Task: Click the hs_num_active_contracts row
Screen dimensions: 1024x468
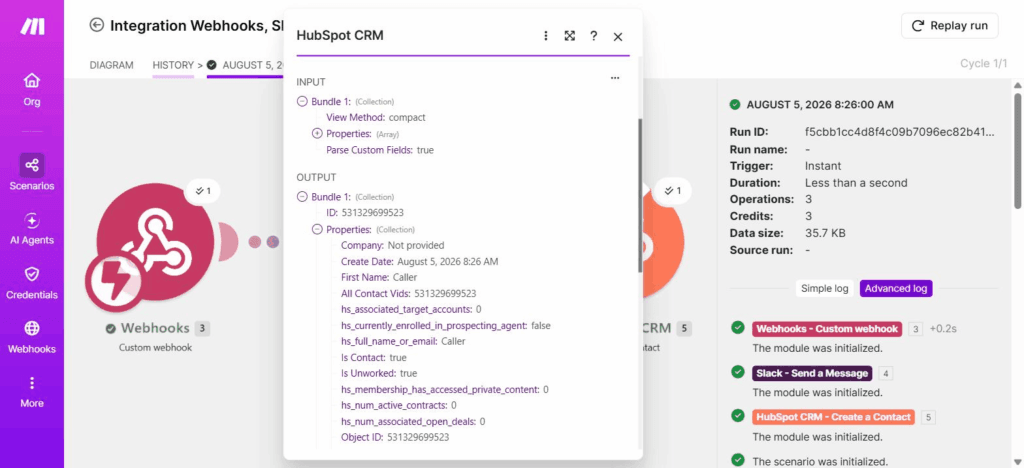Action: tap(398, 405)
